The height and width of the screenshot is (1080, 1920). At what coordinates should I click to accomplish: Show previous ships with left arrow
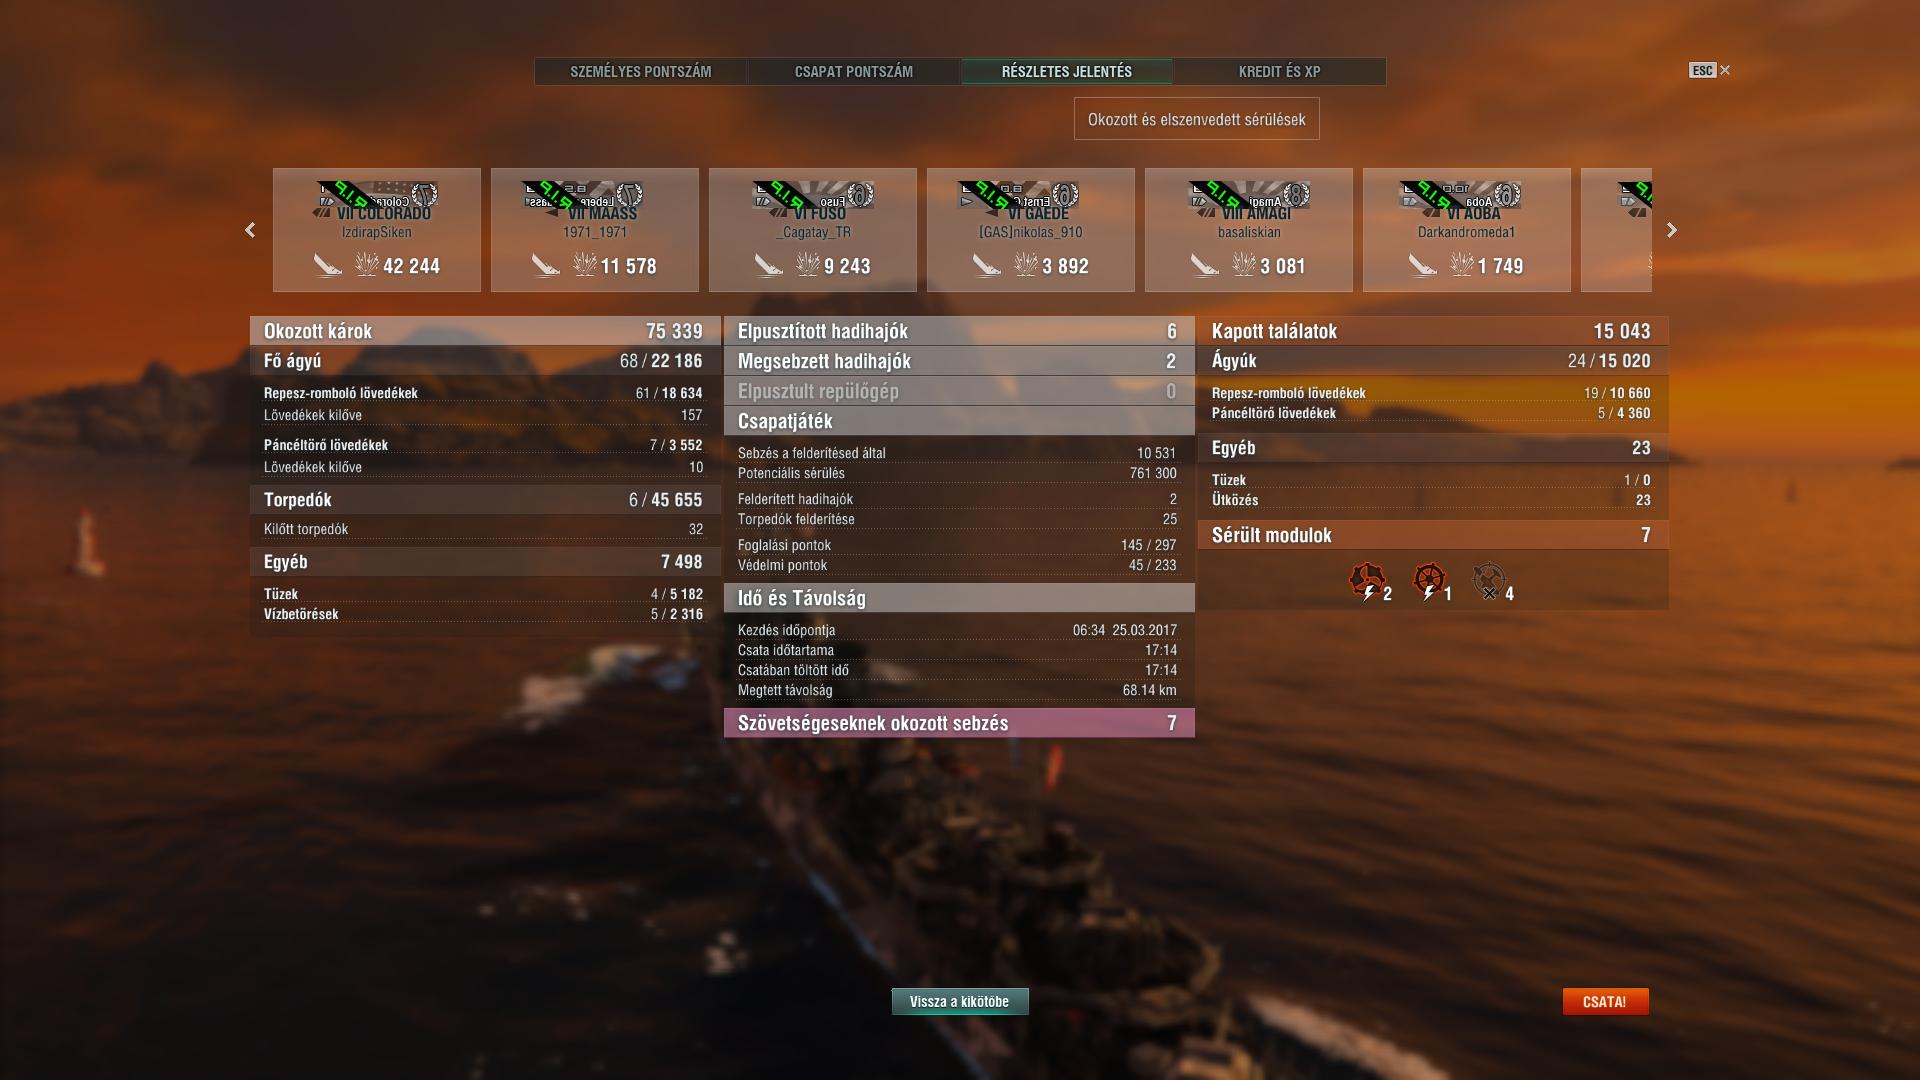tap(250, 230)
